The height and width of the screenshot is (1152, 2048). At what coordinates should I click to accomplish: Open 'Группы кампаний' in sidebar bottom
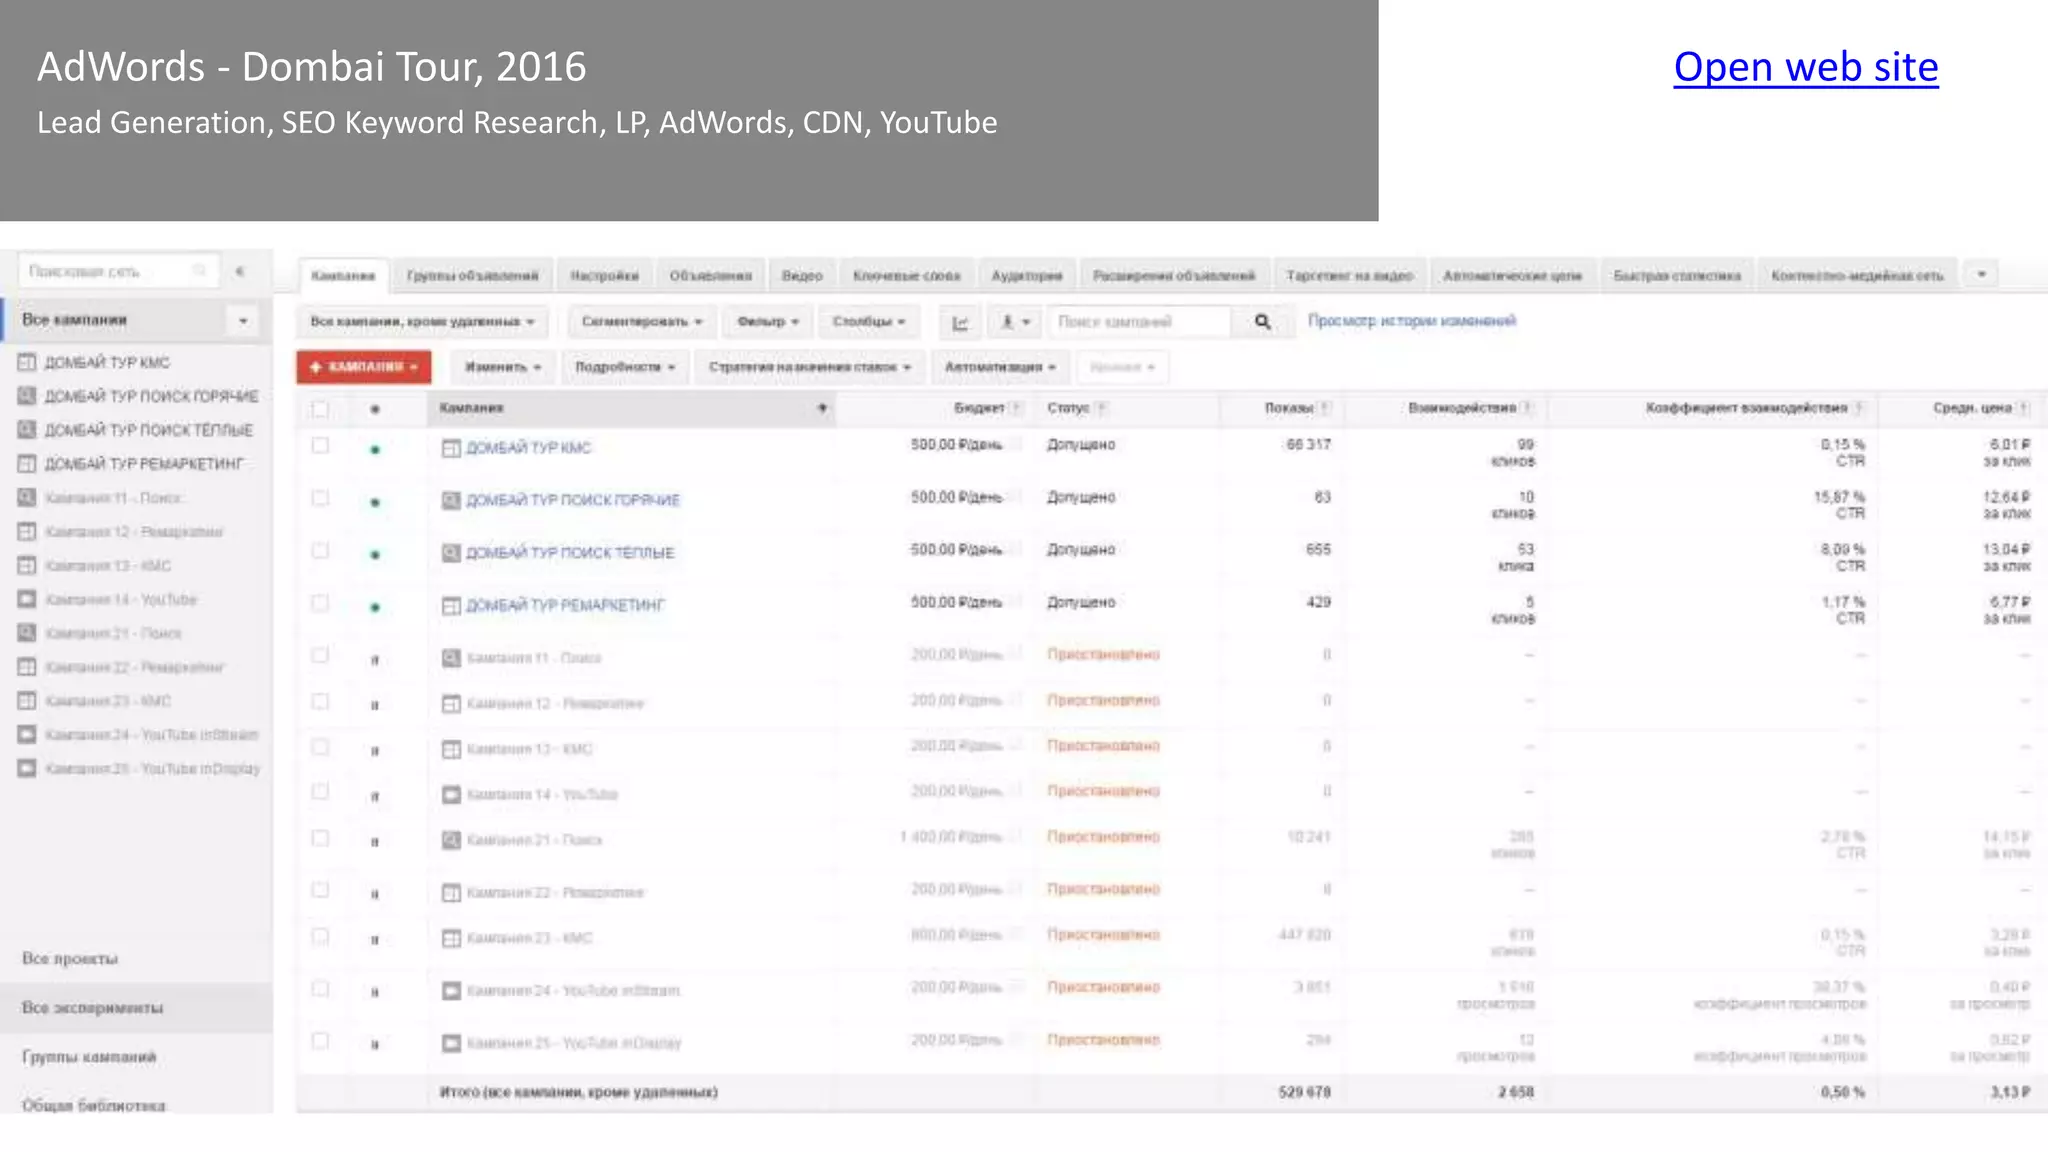[89, 1057]
